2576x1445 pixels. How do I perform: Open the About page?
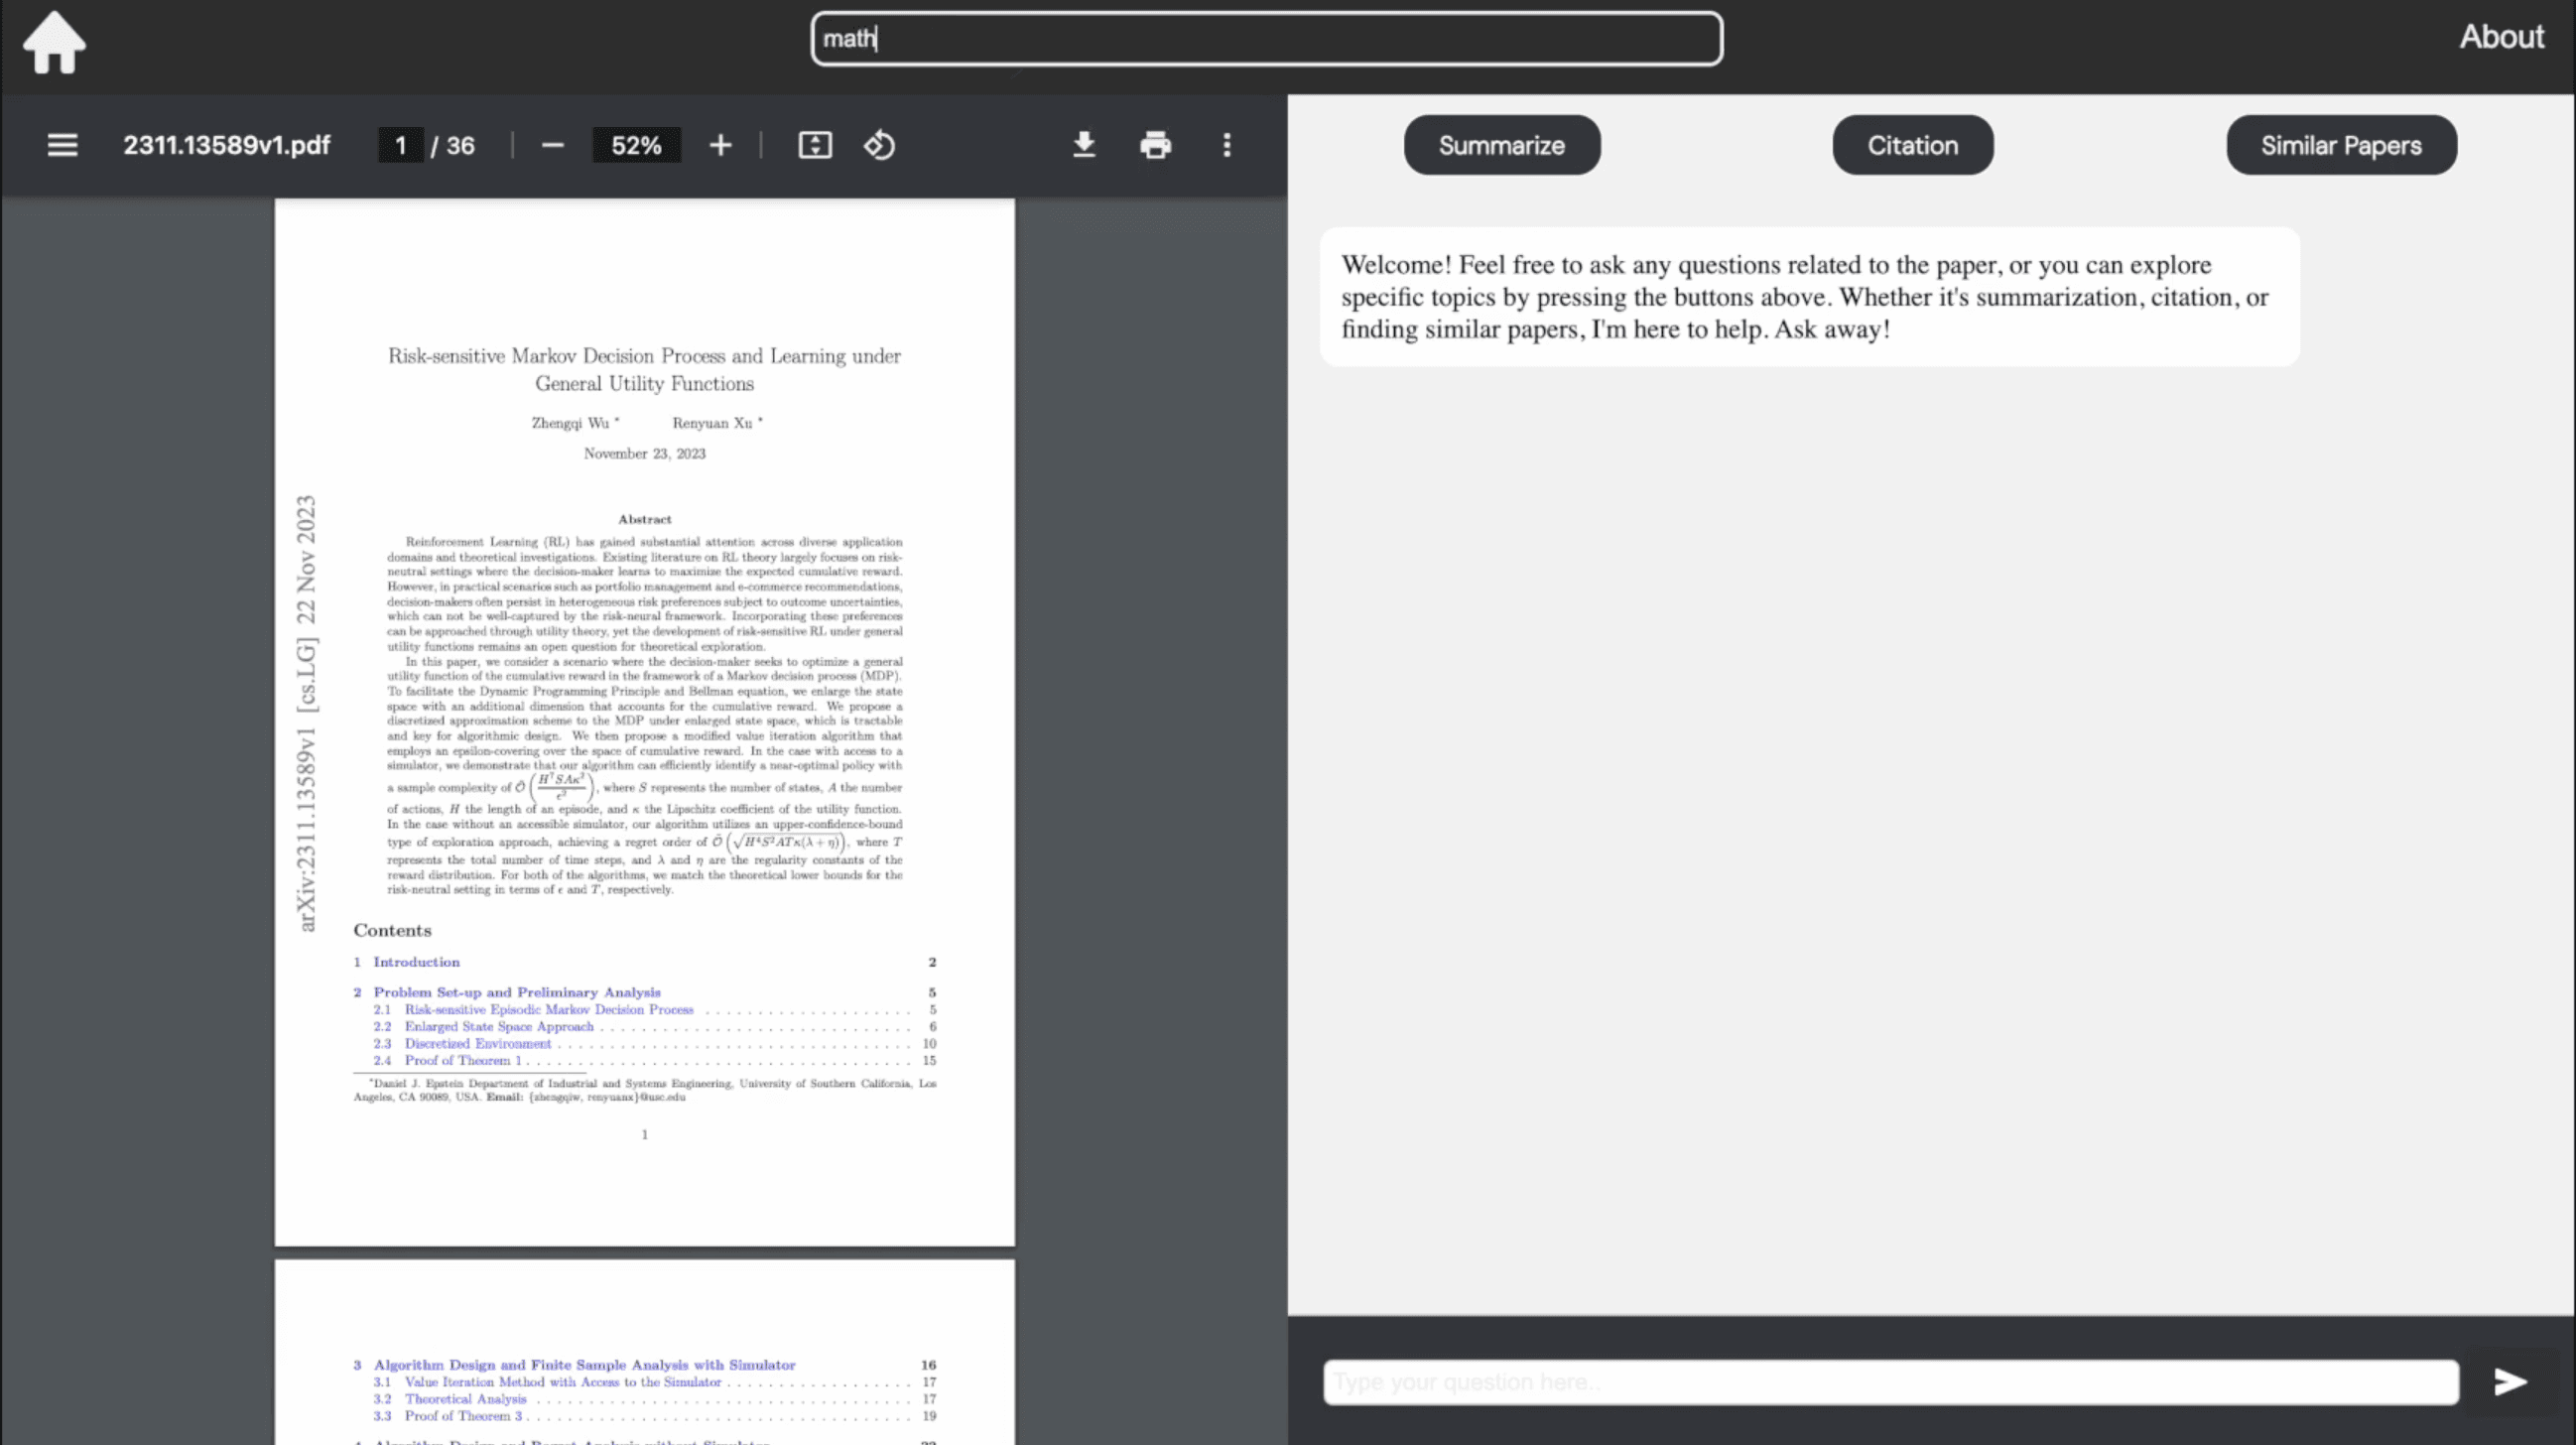tap(2501, 37)
